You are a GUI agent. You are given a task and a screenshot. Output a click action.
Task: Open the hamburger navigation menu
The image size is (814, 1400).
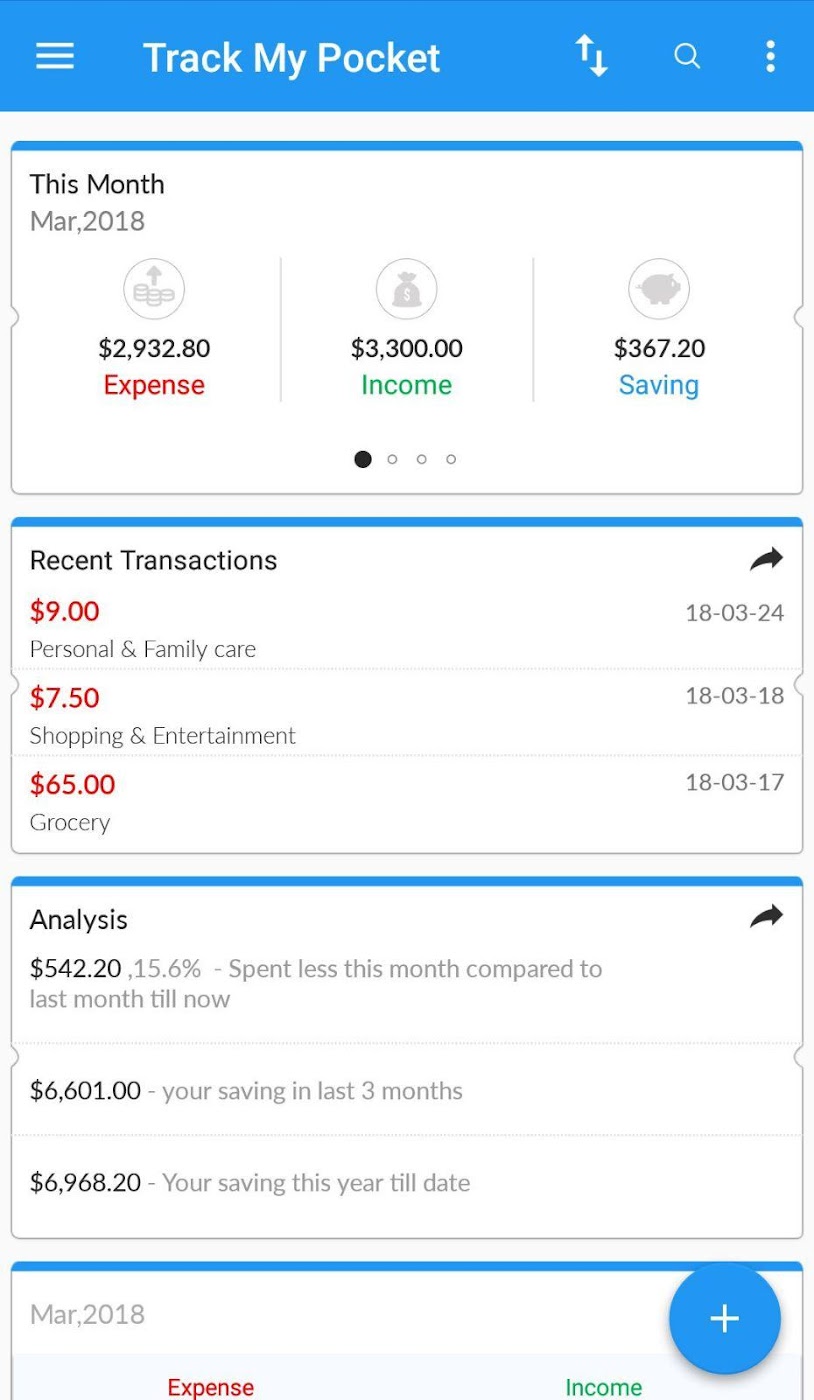[x=55, y=56]
